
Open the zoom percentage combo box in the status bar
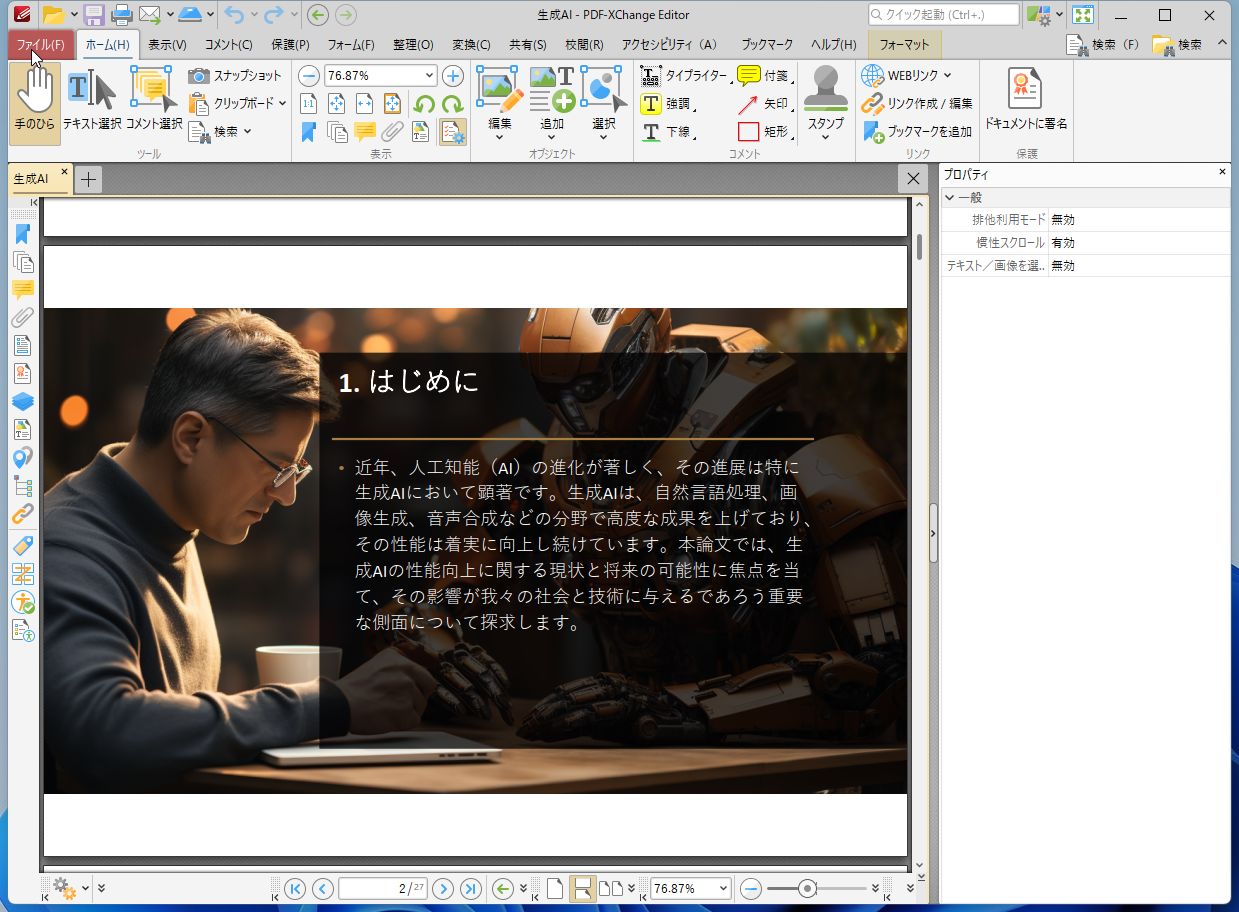coord(690,888)
